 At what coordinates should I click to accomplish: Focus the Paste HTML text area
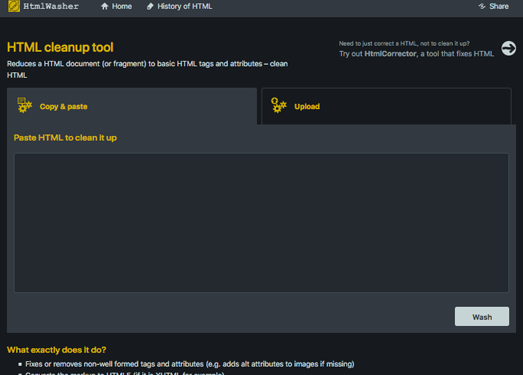262,223
